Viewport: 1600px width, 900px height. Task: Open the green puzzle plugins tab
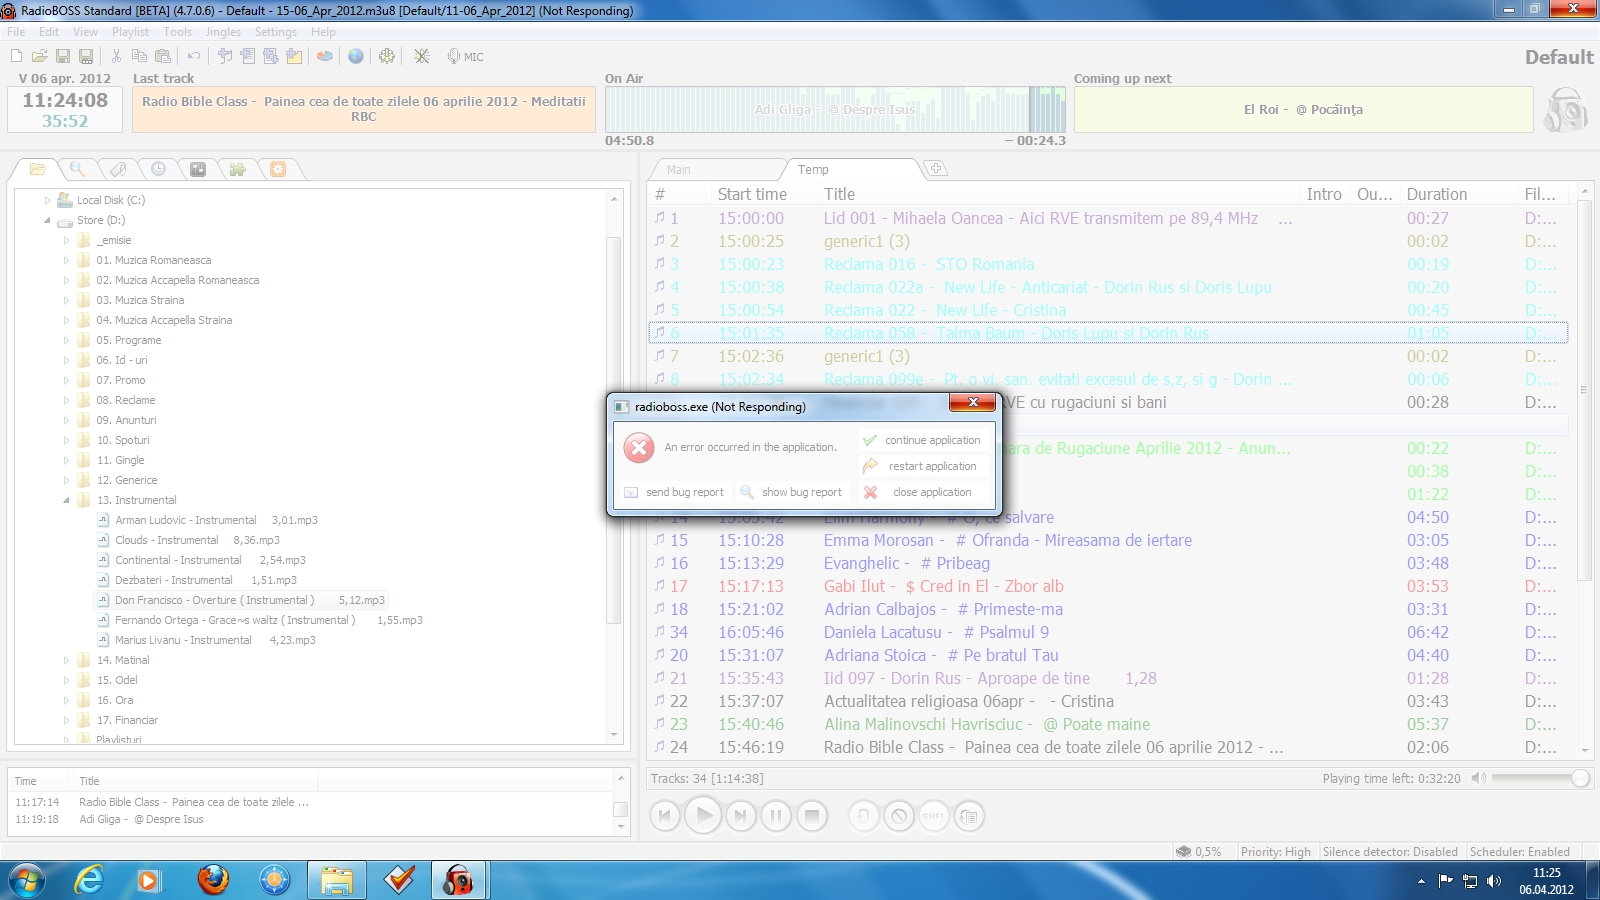click(238, 169)
